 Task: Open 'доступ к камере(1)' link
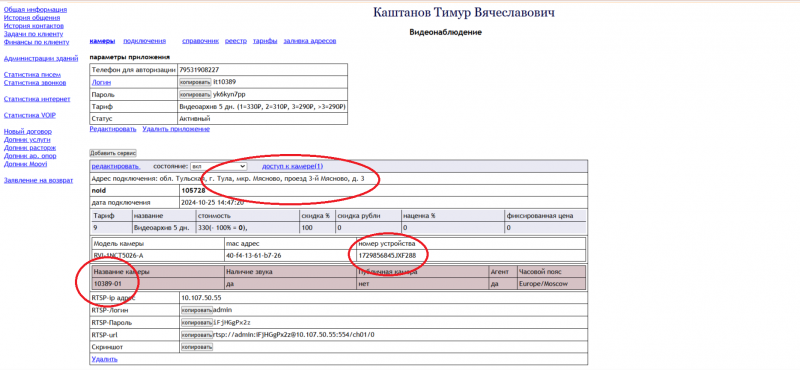292,166
